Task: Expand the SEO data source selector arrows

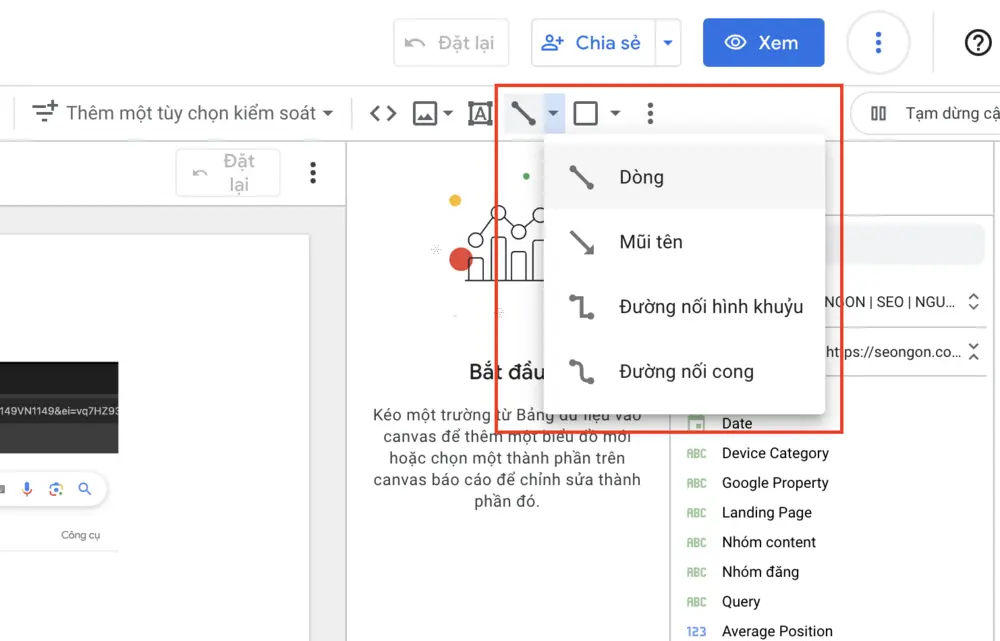Action: coord(973,301)
